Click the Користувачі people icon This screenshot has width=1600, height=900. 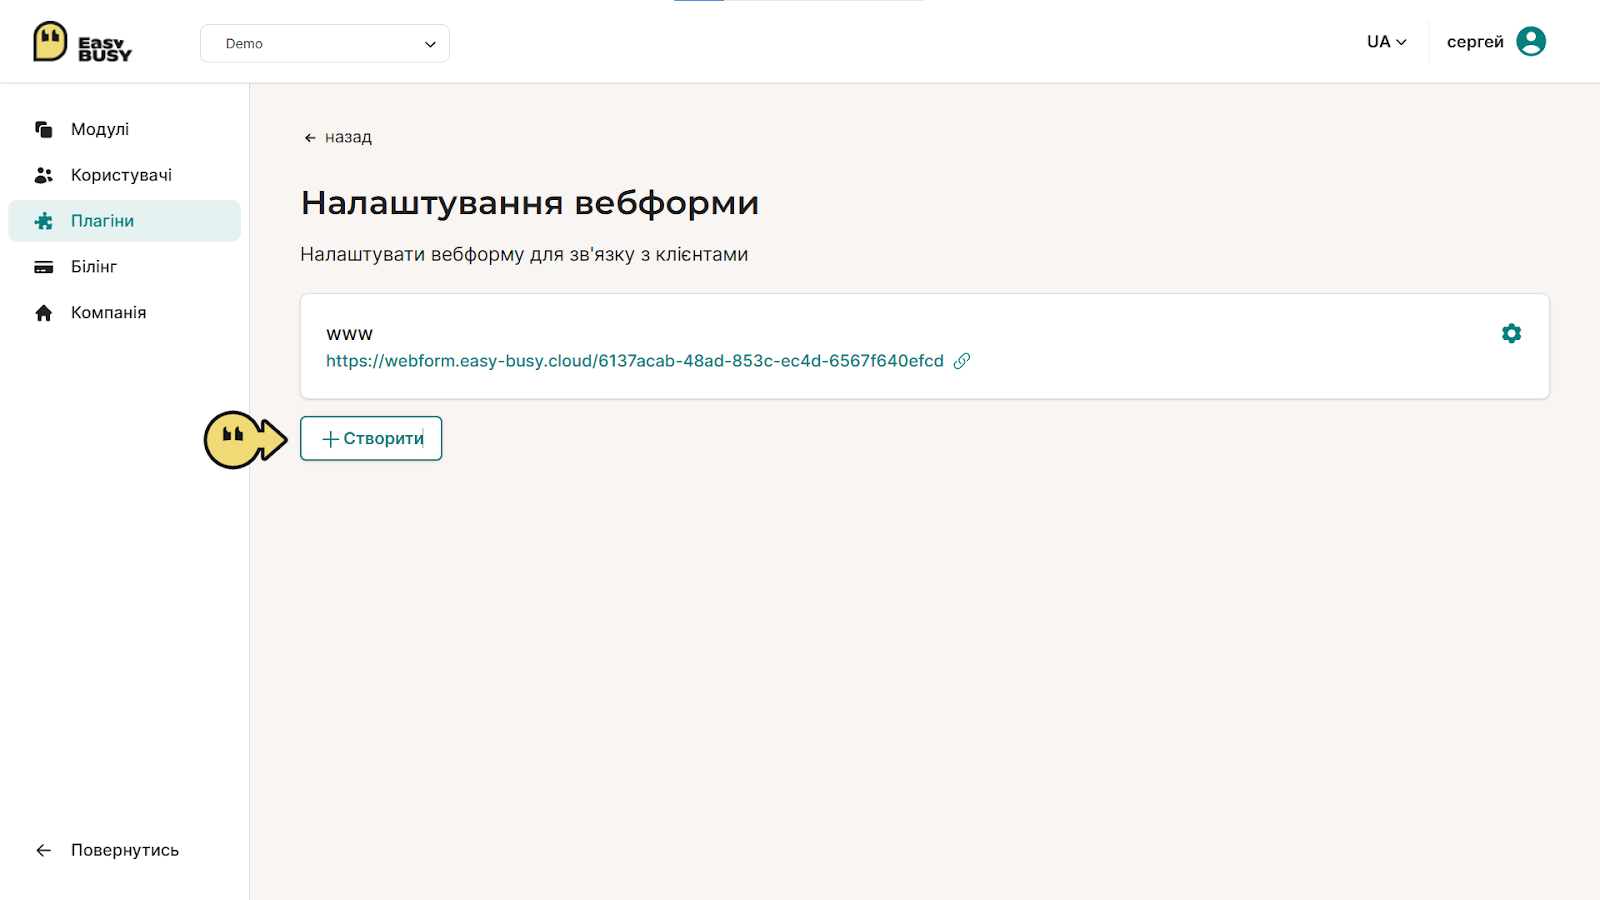click(x=44, y=175)
